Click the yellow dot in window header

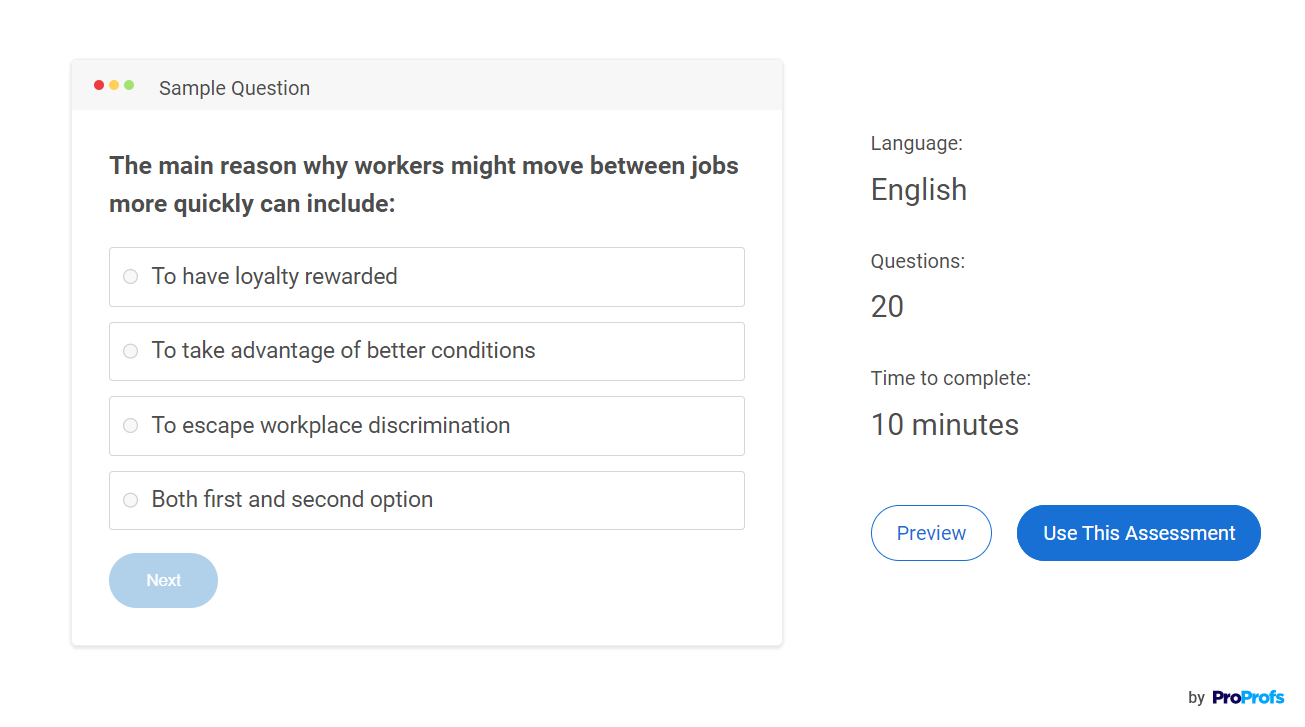tap(114, 85)
